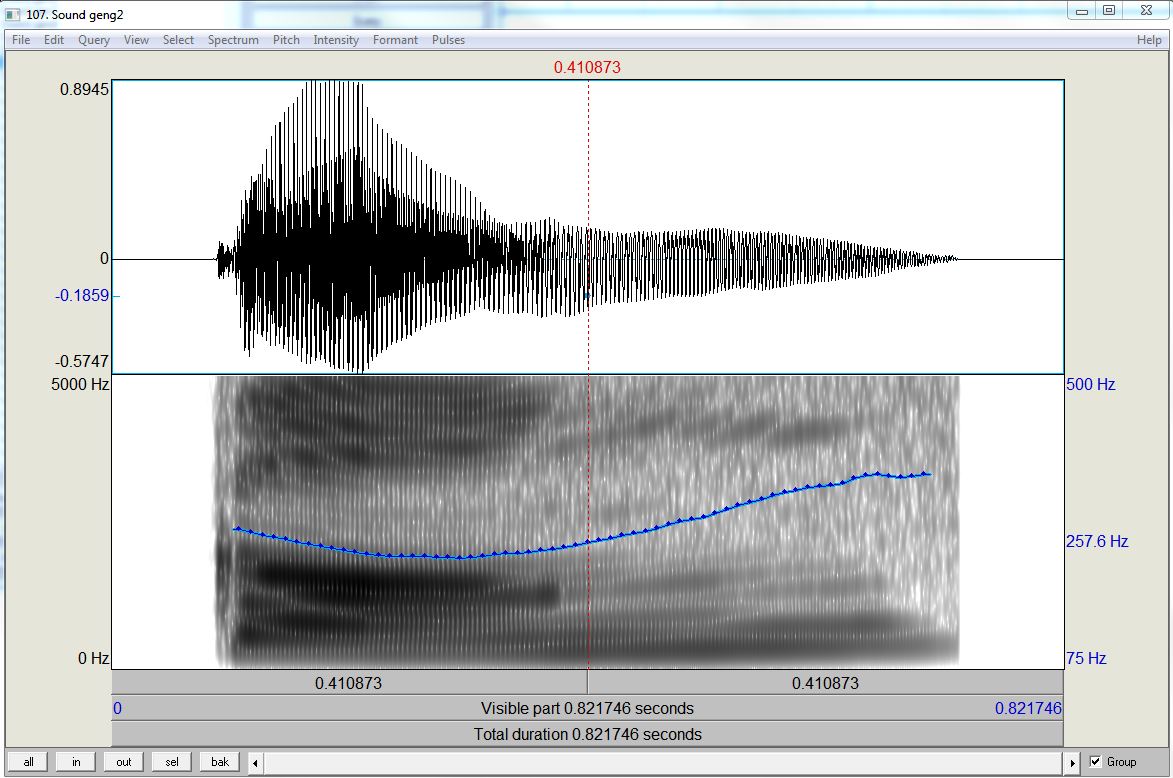Click the 0.8945 amplitude maximum label
The height and width of the screenshot is (778, 1173).
[x=85, y=90]
